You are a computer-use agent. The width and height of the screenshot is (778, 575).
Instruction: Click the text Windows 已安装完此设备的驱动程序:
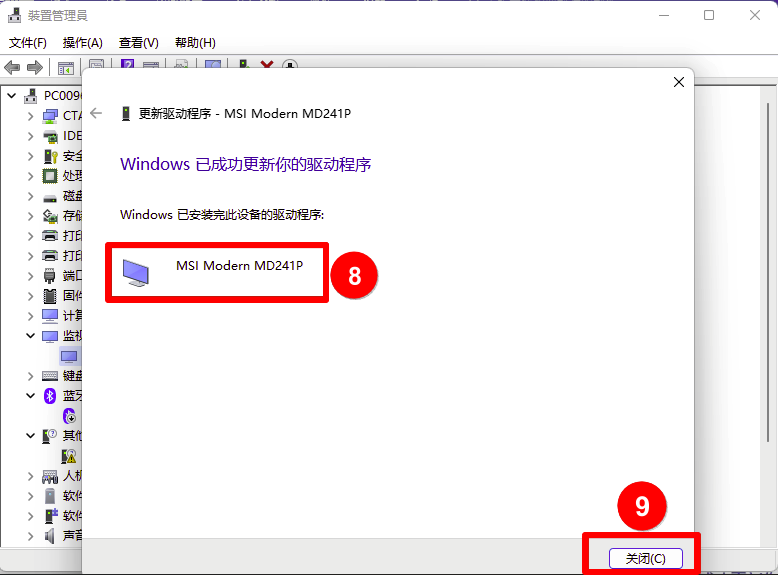pos(222,214)
